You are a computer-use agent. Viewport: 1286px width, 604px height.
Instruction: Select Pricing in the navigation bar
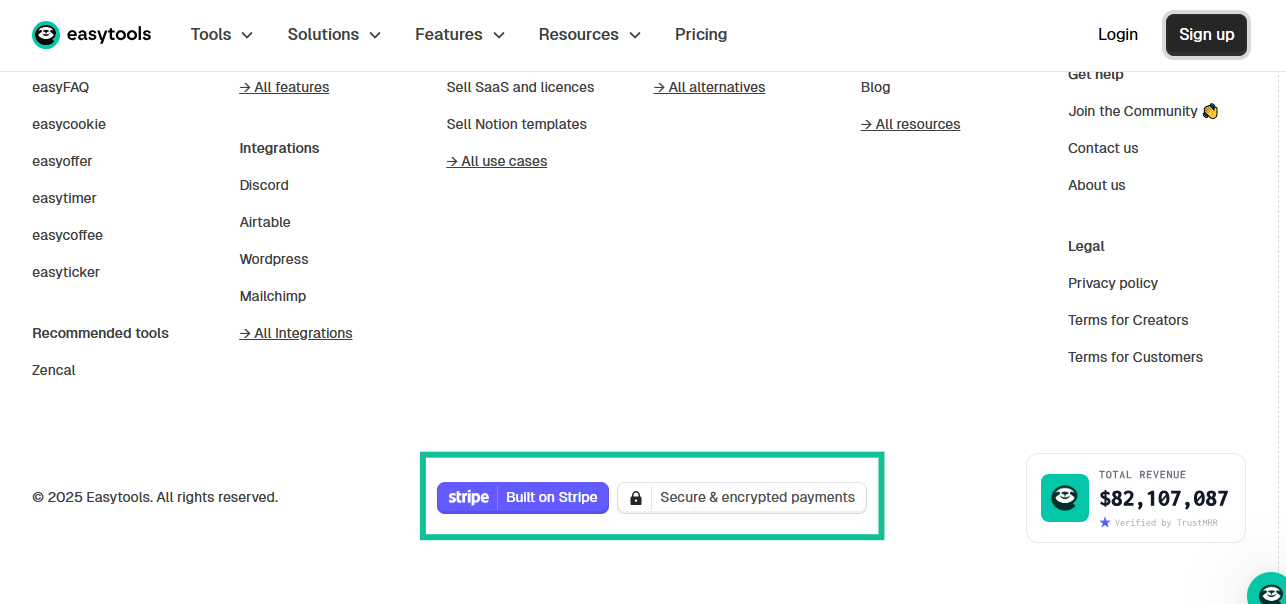pyautogui.click(x=701, y=34)
